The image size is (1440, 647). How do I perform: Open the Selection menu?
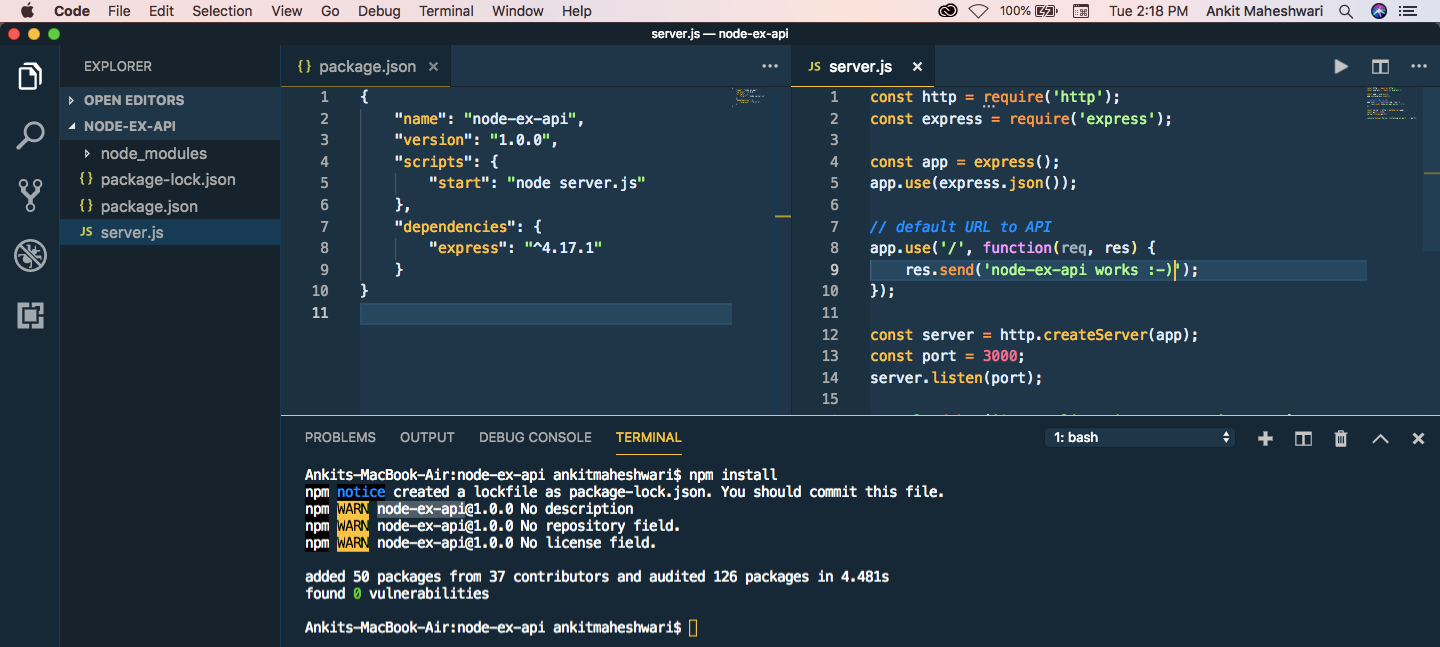pyautogui.click(x=222, y=11)
